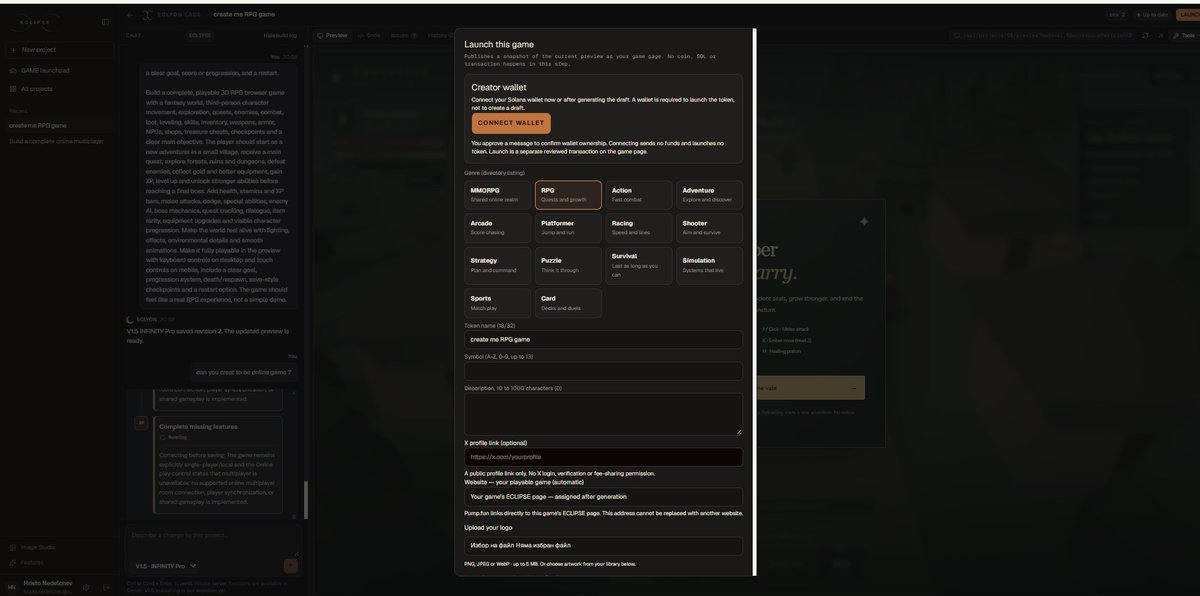The image size is (1200, 596).
Task: Open the Tools wrench menu
Action: pos(1183,35)
